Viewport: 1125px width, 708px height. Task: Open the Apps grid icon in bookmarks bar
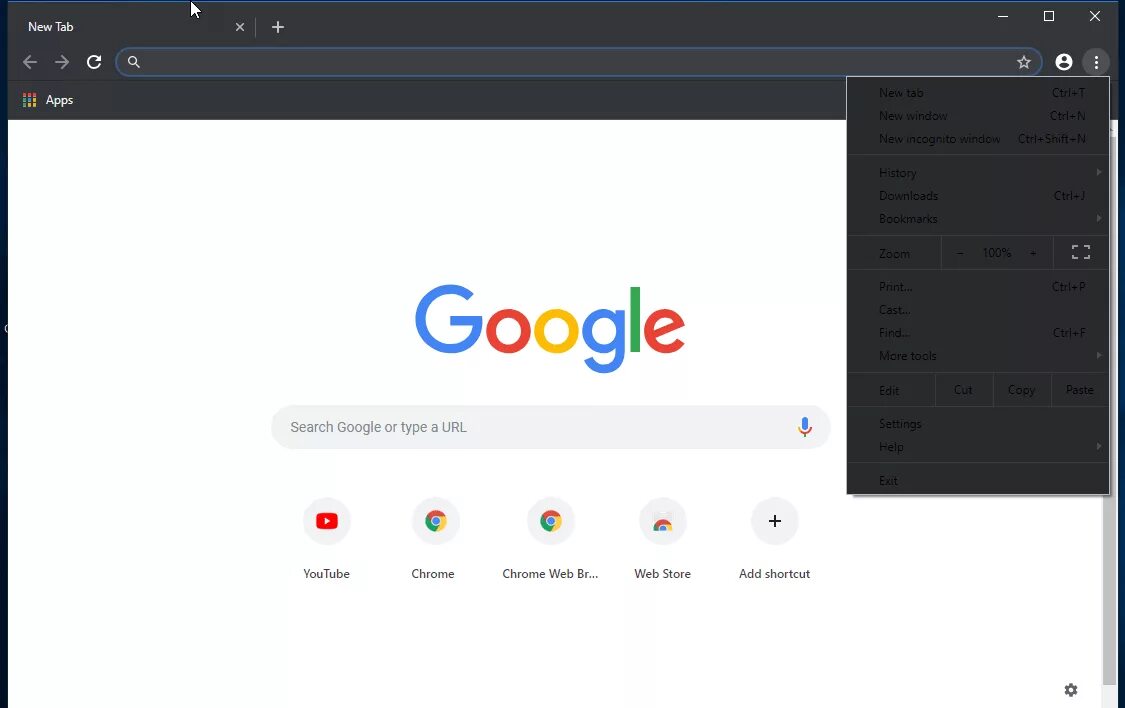coord(29,100)
